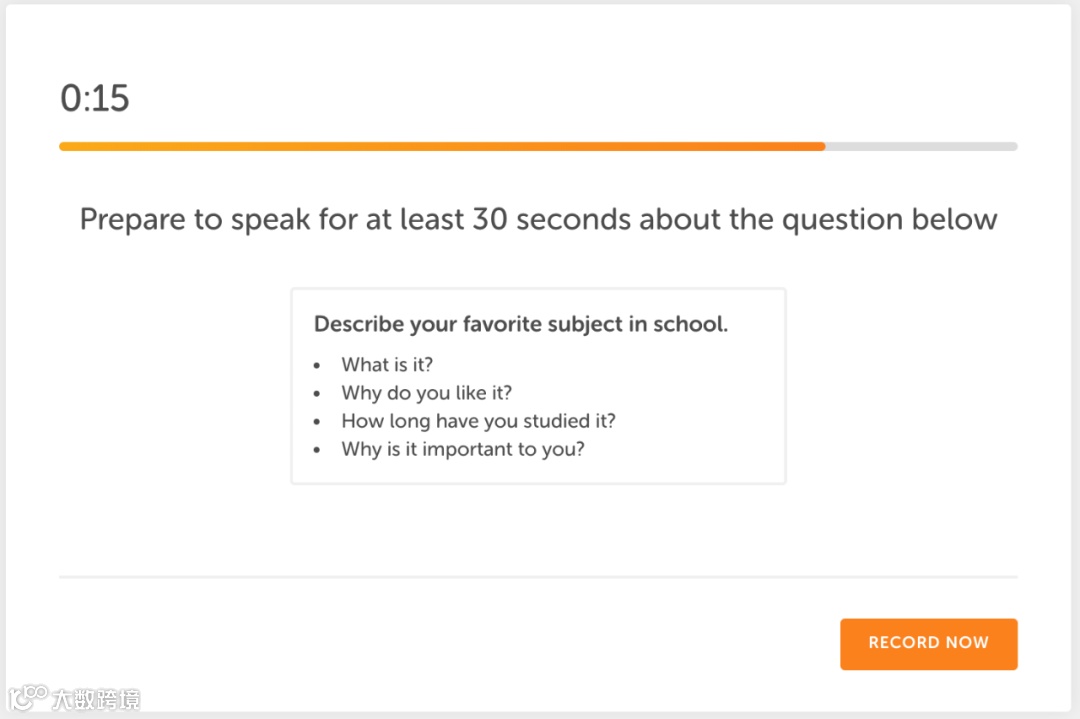The width and height of the screenshot is (1080, 719).
Task: Click the Chinese watermark text beside the logo
Action: tap(97, 698)
